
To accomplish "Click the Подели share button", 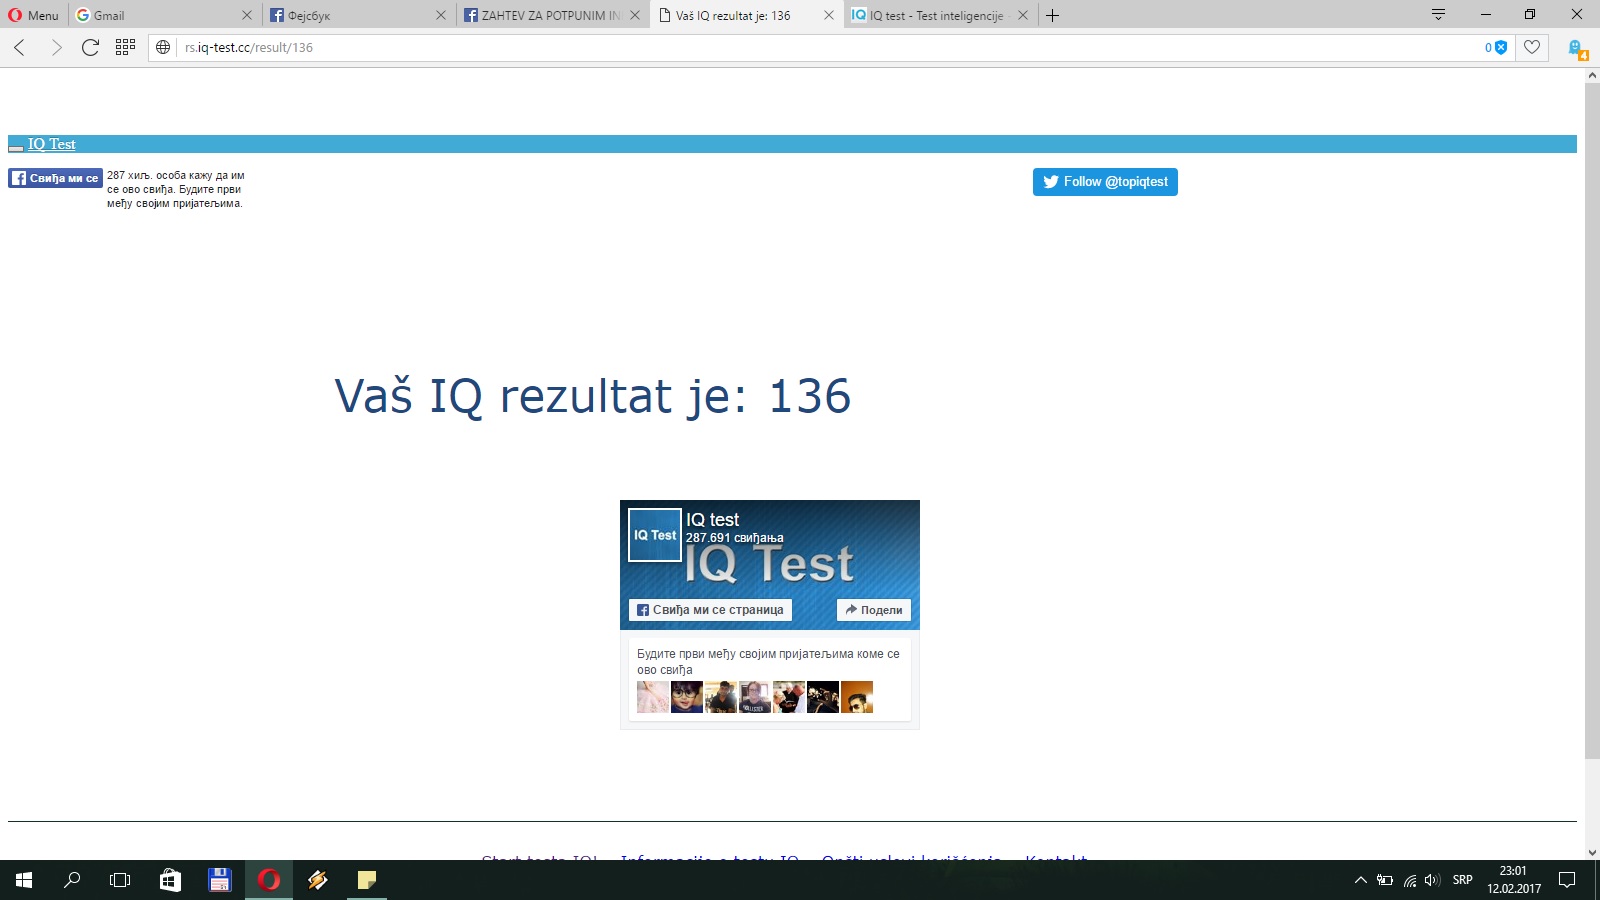I will click(x=873, y=610).
